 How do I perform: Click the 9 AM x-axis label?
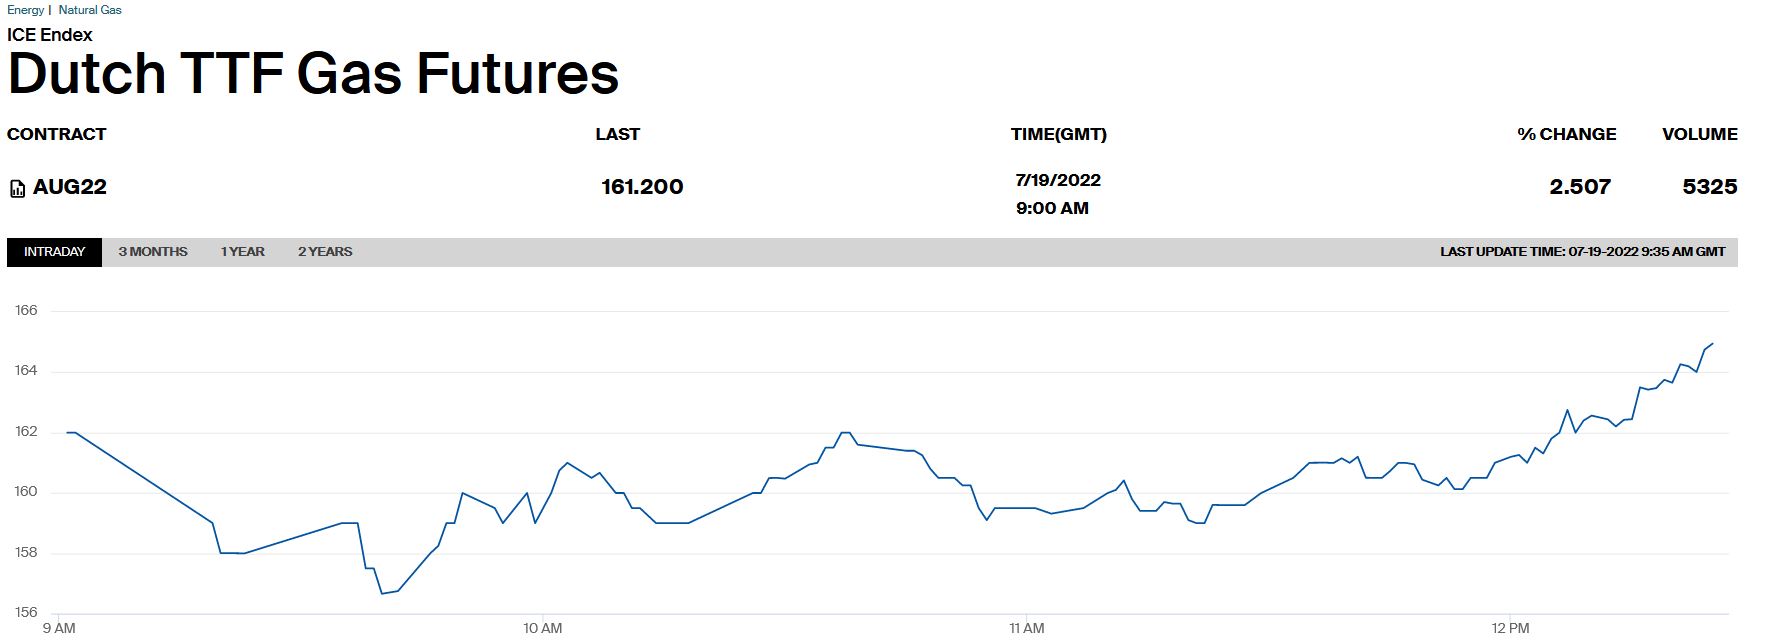coord(59,628)
